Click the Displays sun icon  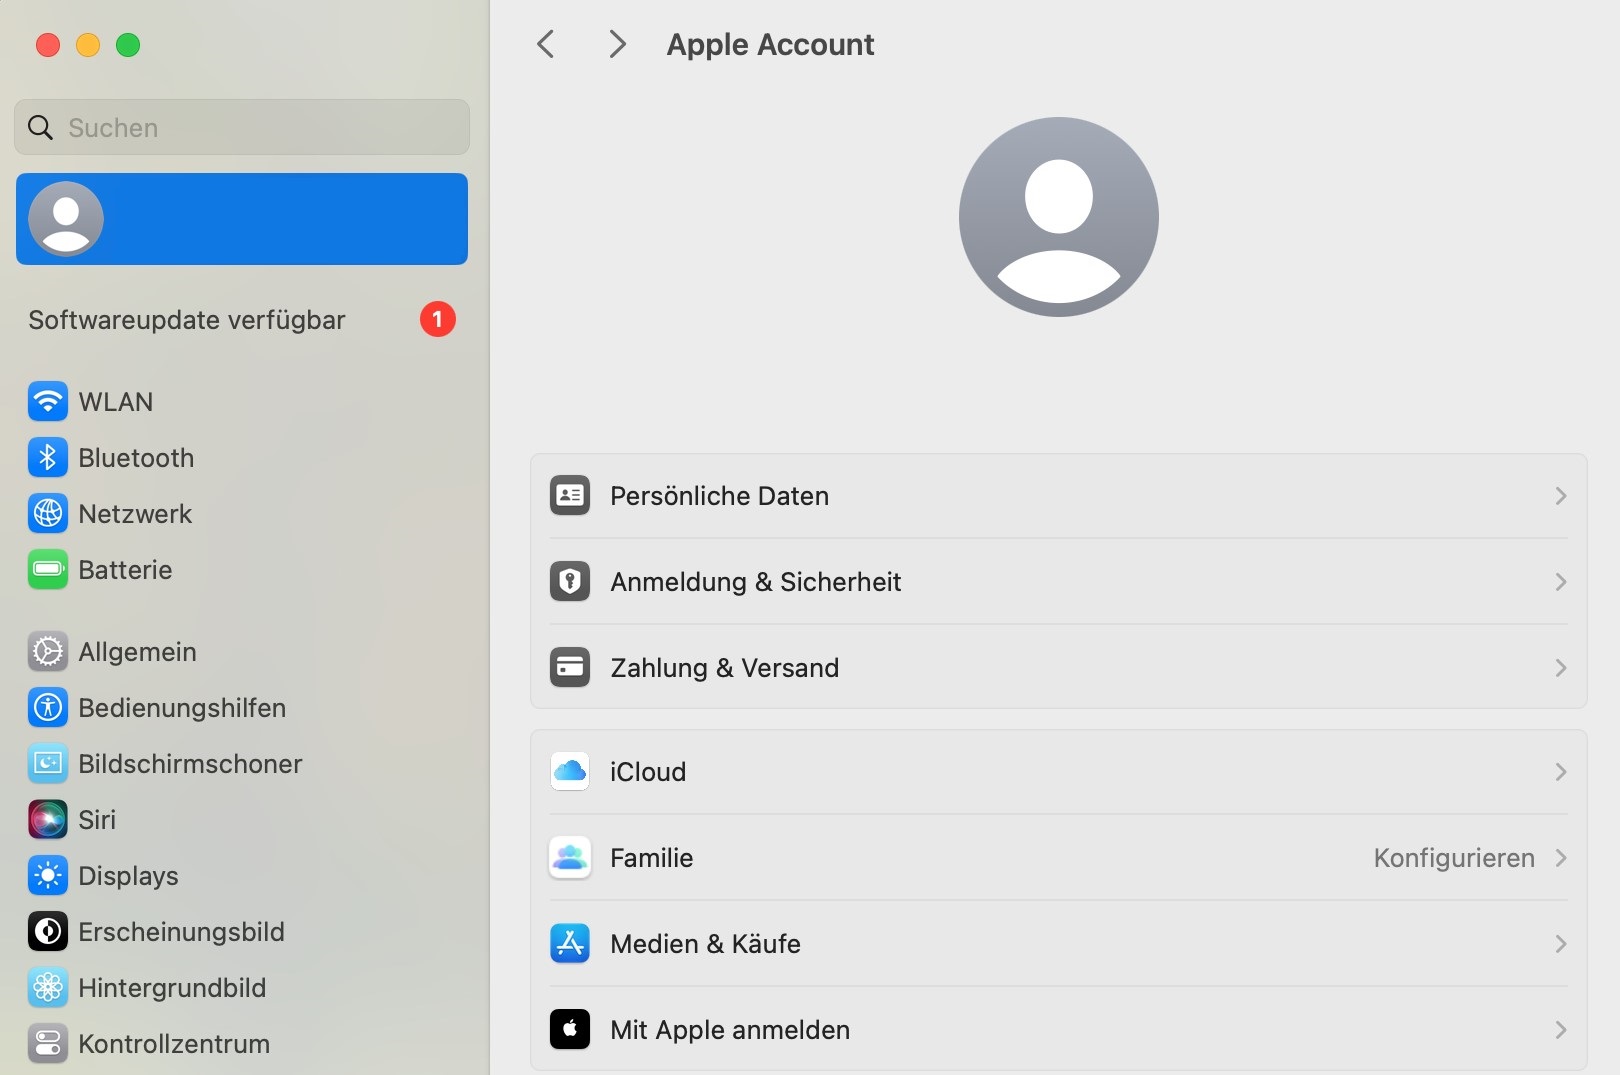pos(48,876)
